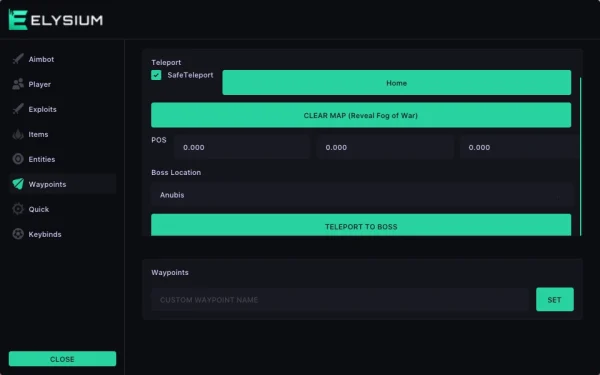Click the Boss Location label
This screenshot has height=375, width=600.
pos(176,173)
